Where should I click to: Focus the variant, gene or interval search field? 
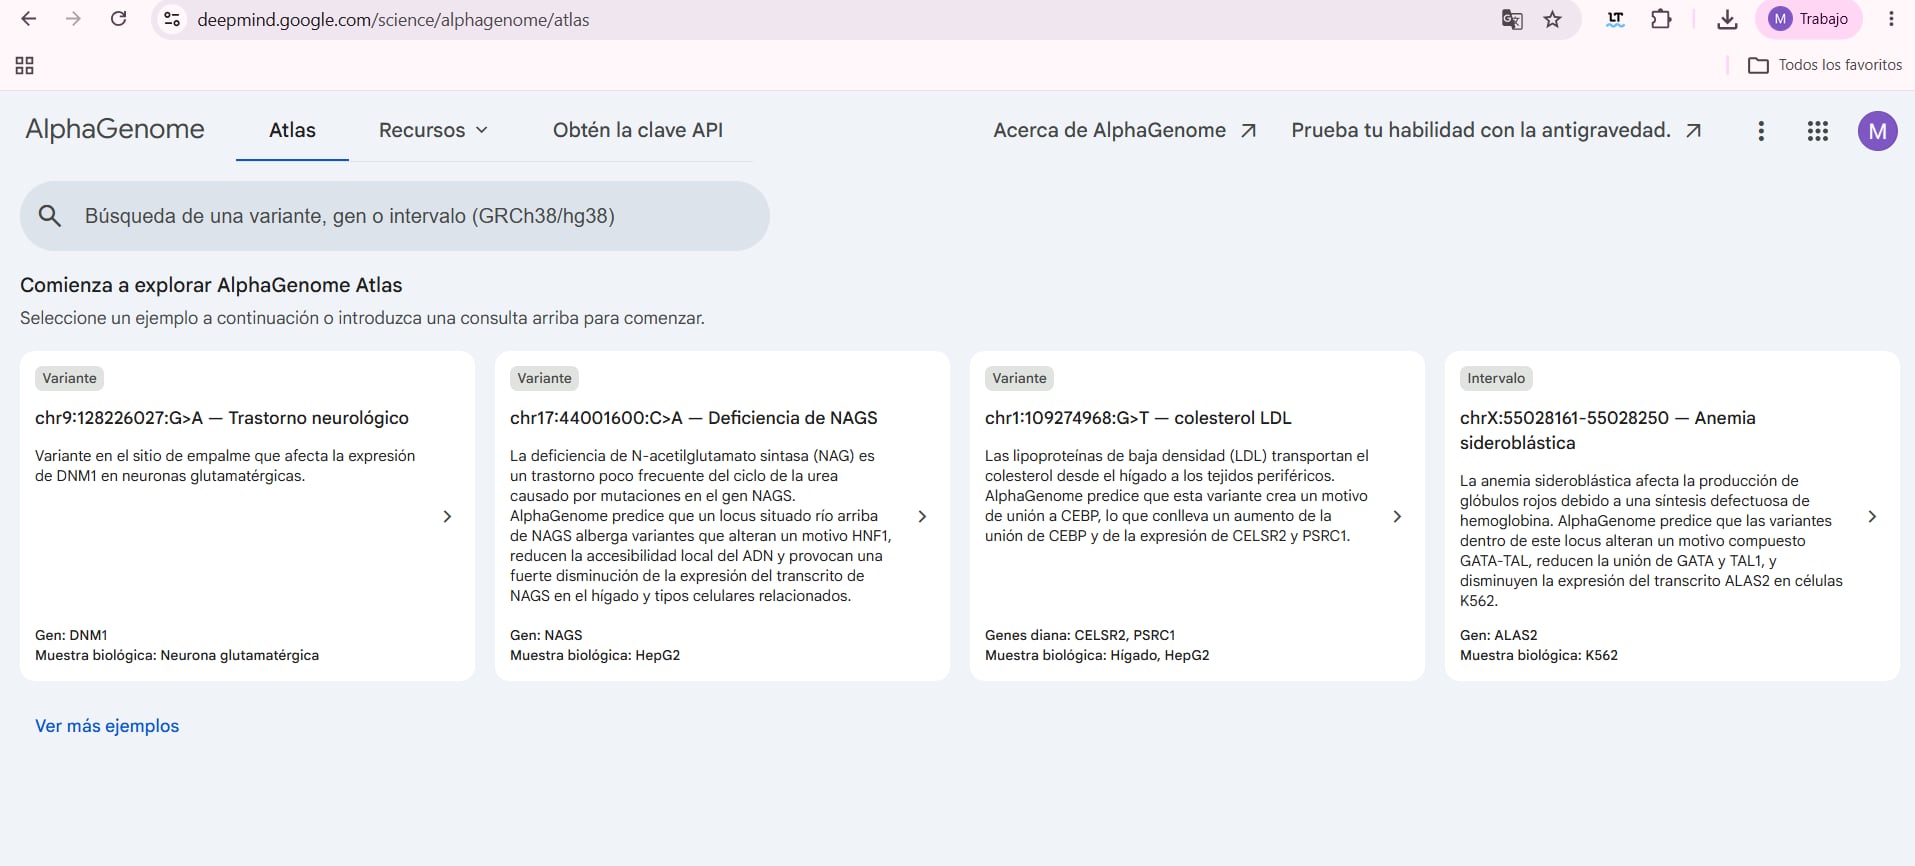[395, 216]
